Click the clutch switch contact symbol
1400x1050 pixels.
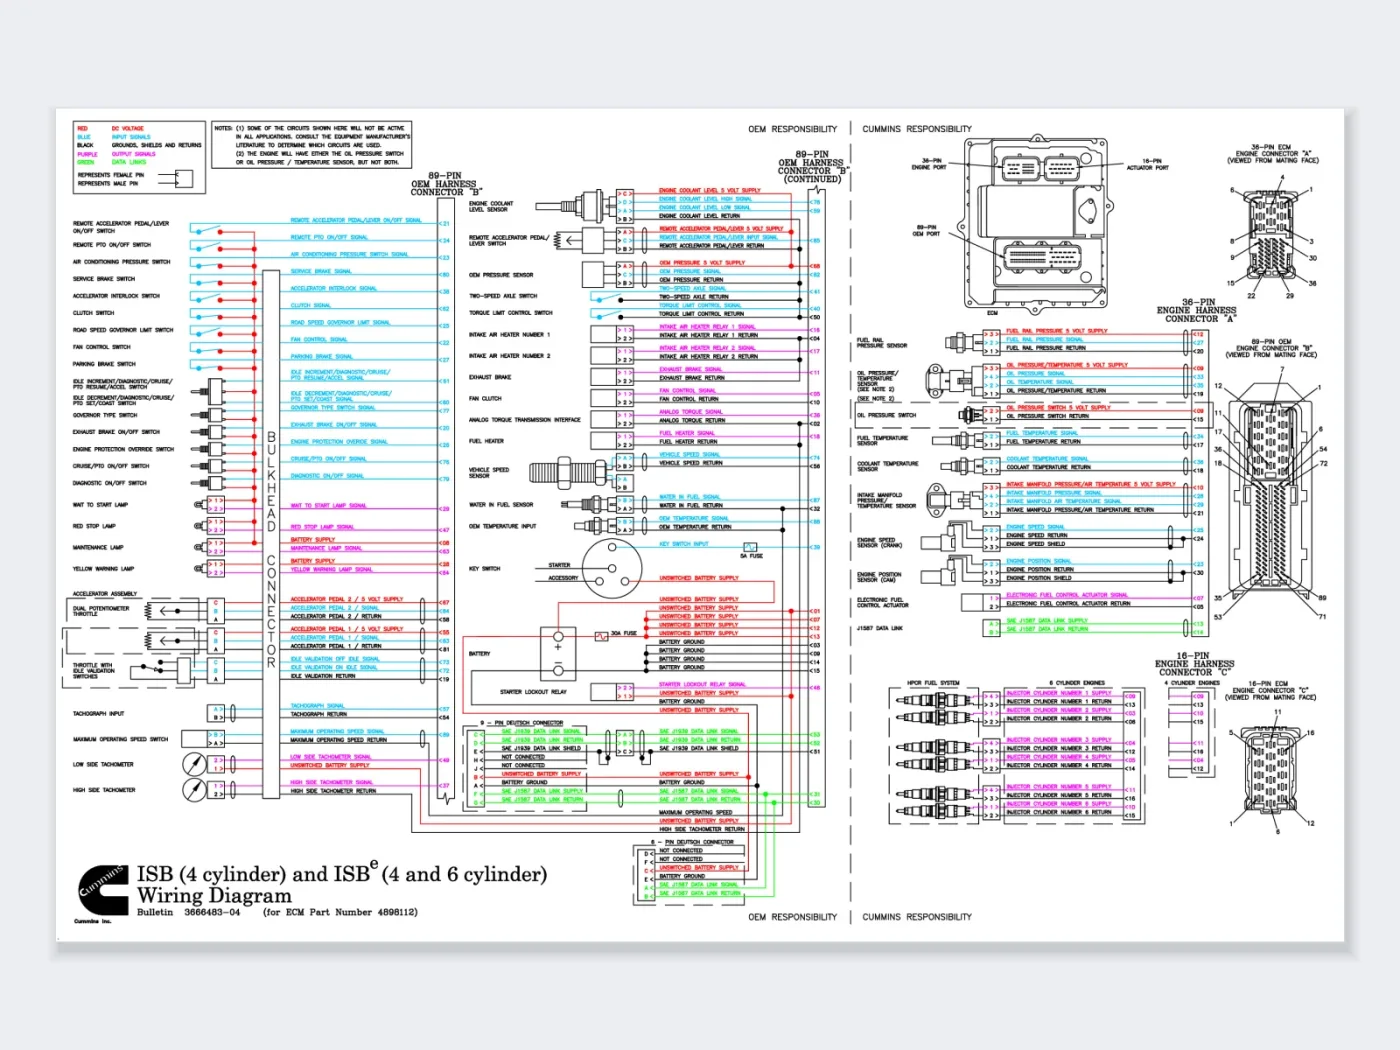click(206, 313)
